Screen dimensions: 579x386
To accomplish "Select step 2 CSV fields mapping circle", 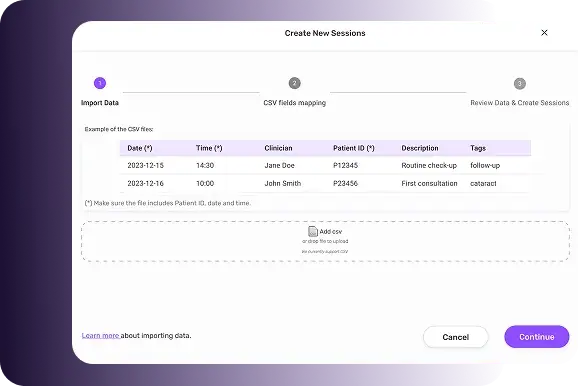I will (294, 83).
